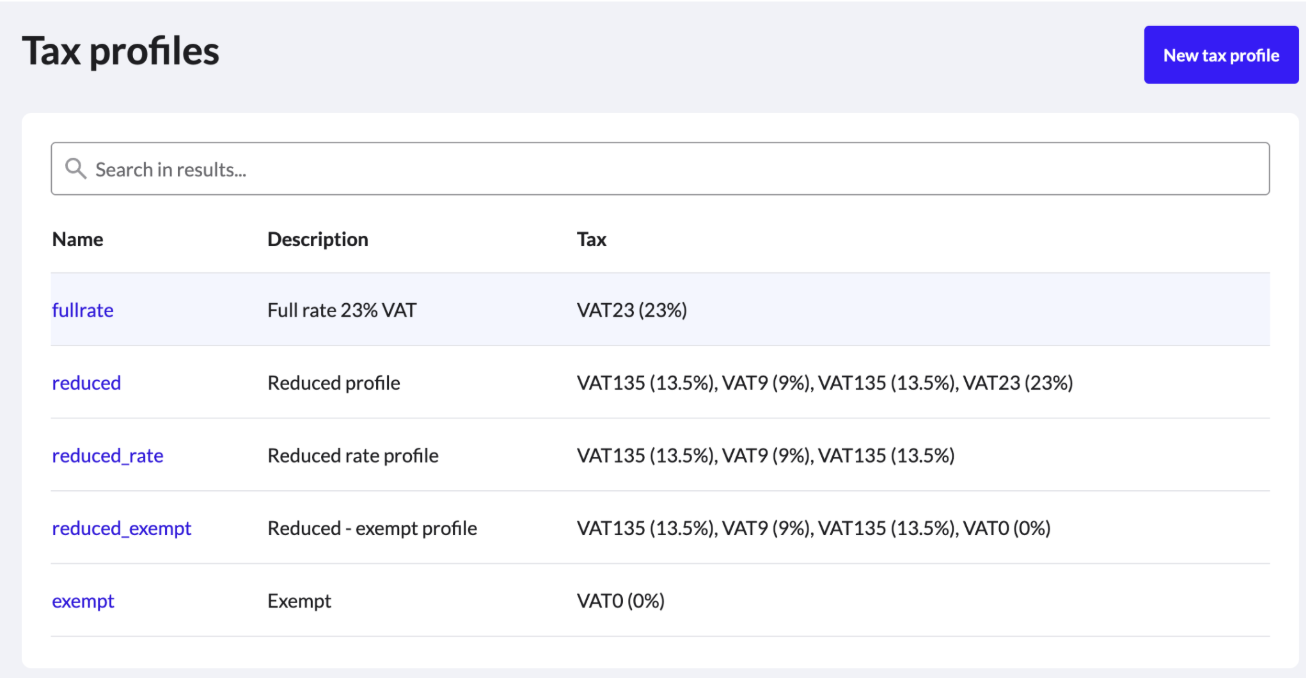The image size is (1306, 678).
Task: Select the 'Full rate 23% VAT' description cell
Action: click(342, 310)
